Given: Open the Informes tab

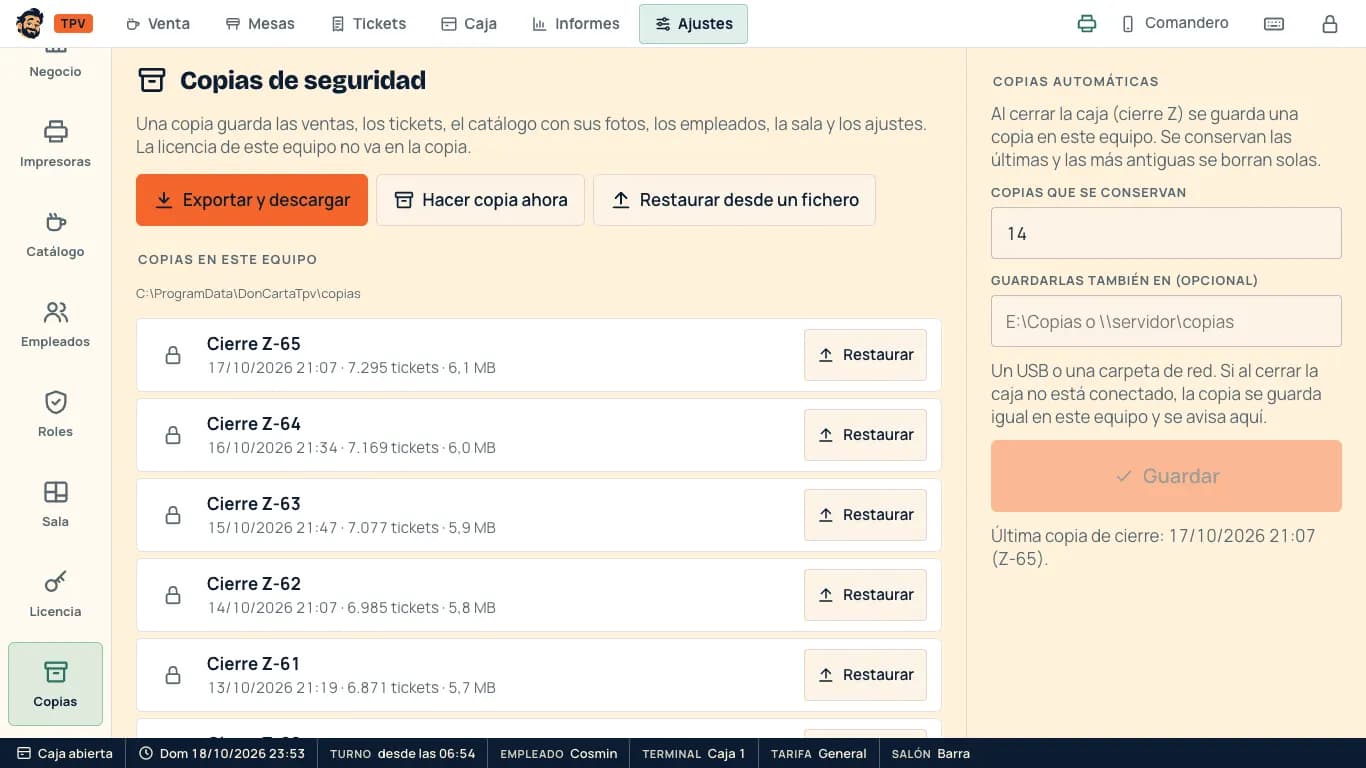Looking at the screenshot, I should [576, 24].
